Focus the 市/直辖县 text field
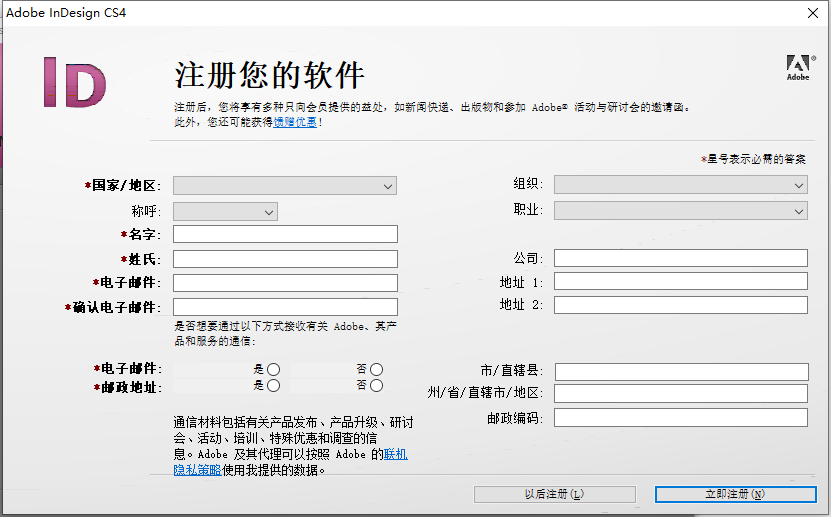Viewport: 831px width, 517px height. 682,372
